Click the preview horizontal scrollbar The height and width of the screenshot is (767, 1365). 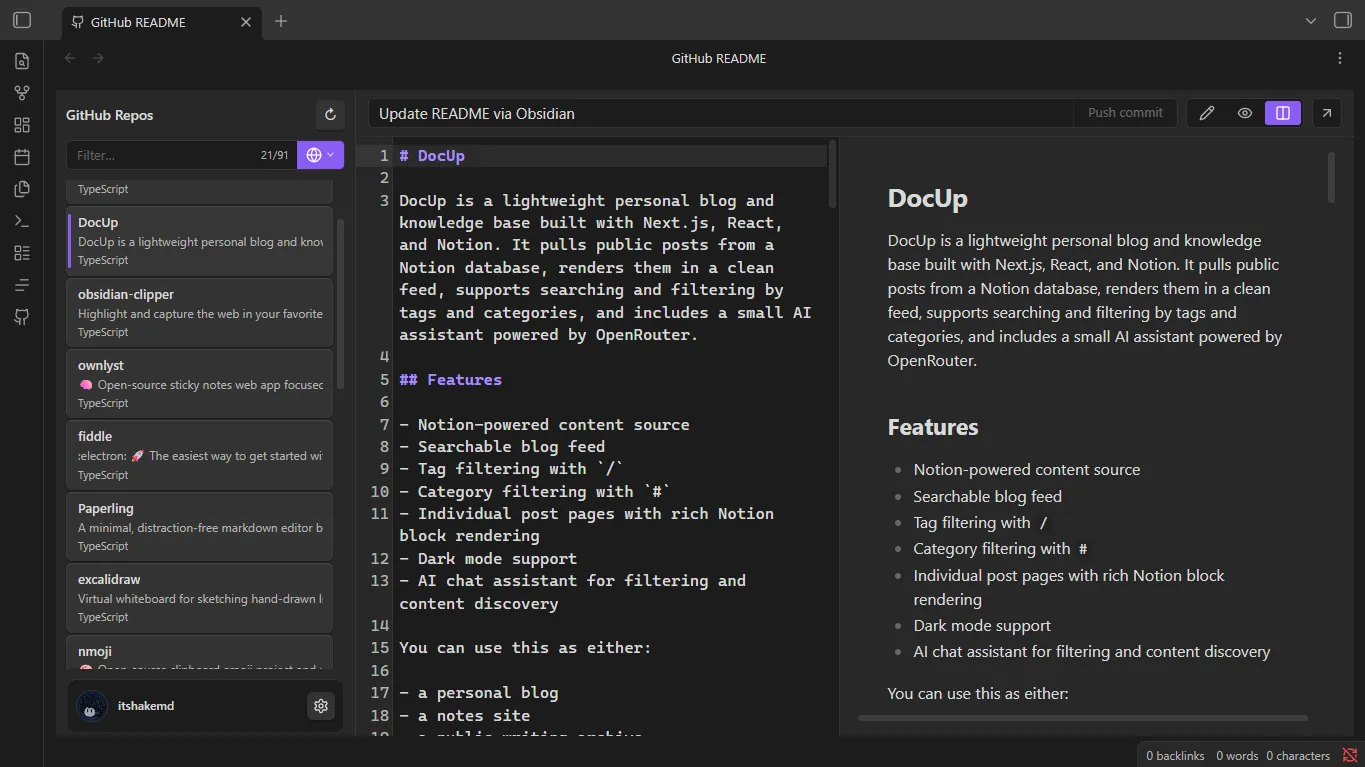1083,718
